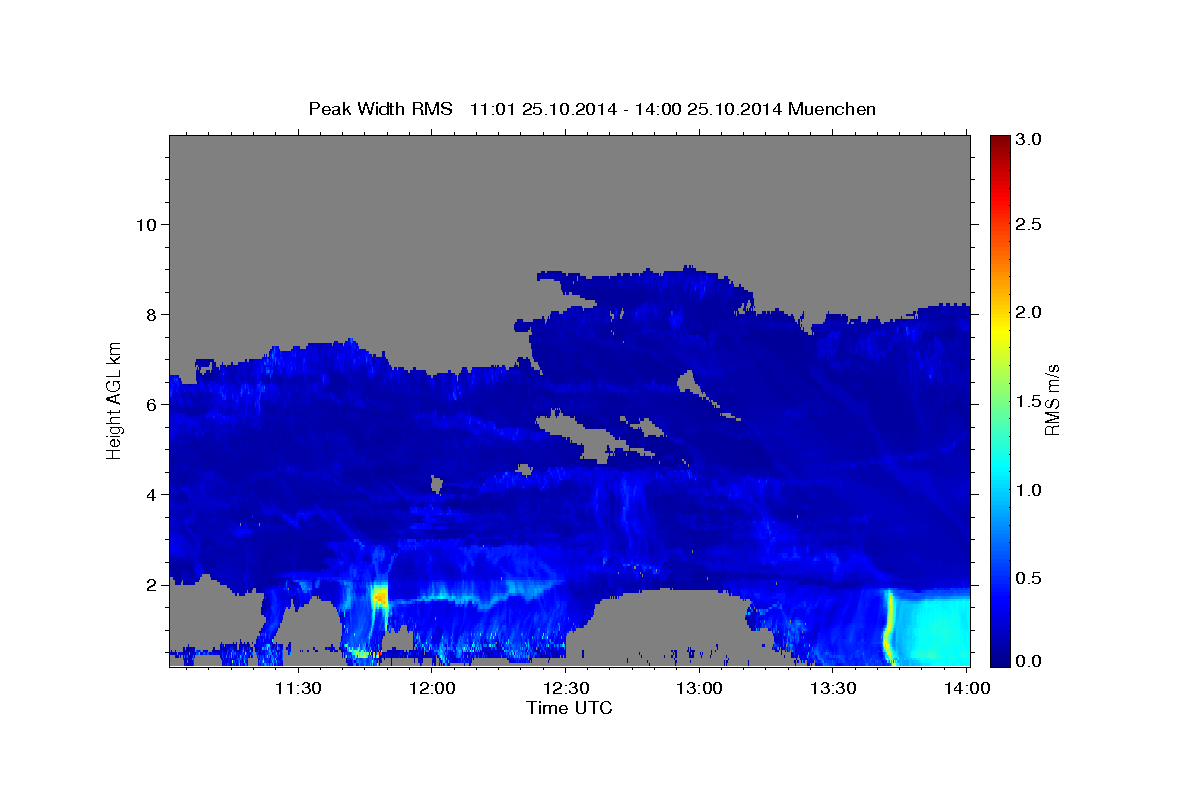Click the 'Muenchen' location text in title
Screen dimensions: 1200x800
[x=832, y=109]
